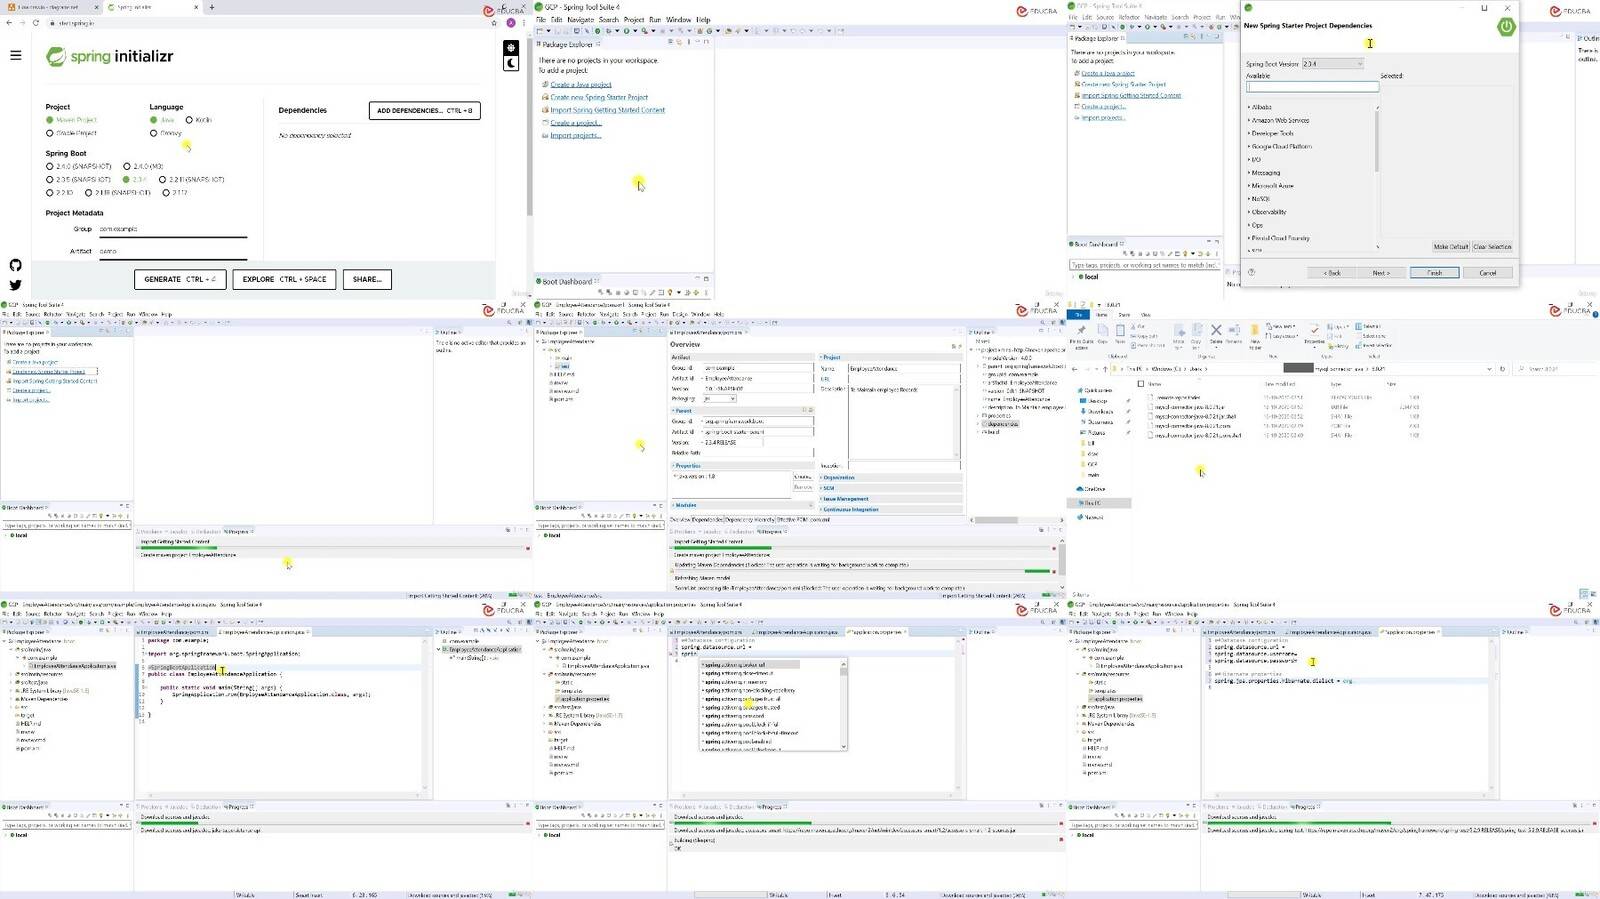
Task: Click the Group input field on Spring Initializr
Action: tap(172, 229)
